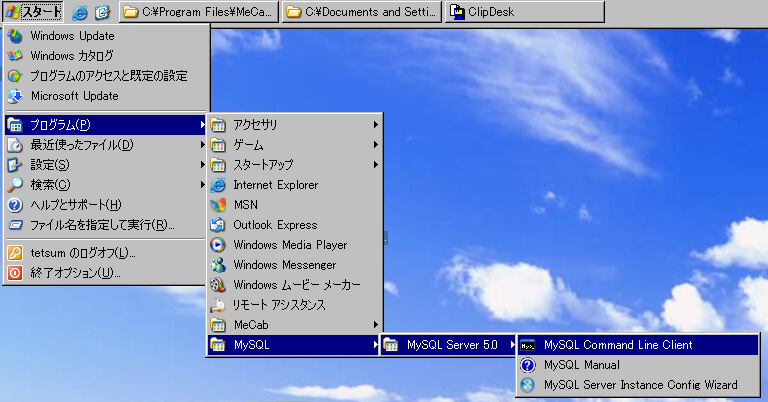Switch to ClipDesk taskbar button

(x=524, y=12)
